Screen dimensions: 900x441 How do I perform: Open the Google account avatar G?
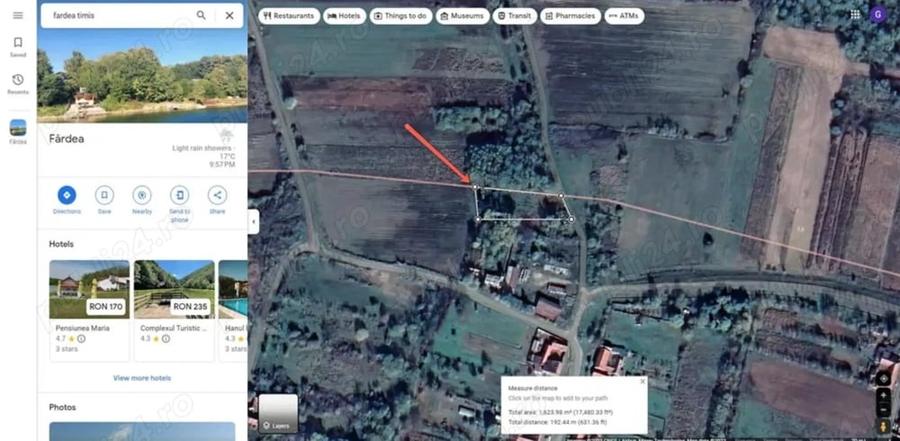pyautogui.click(x=878, y=15)
